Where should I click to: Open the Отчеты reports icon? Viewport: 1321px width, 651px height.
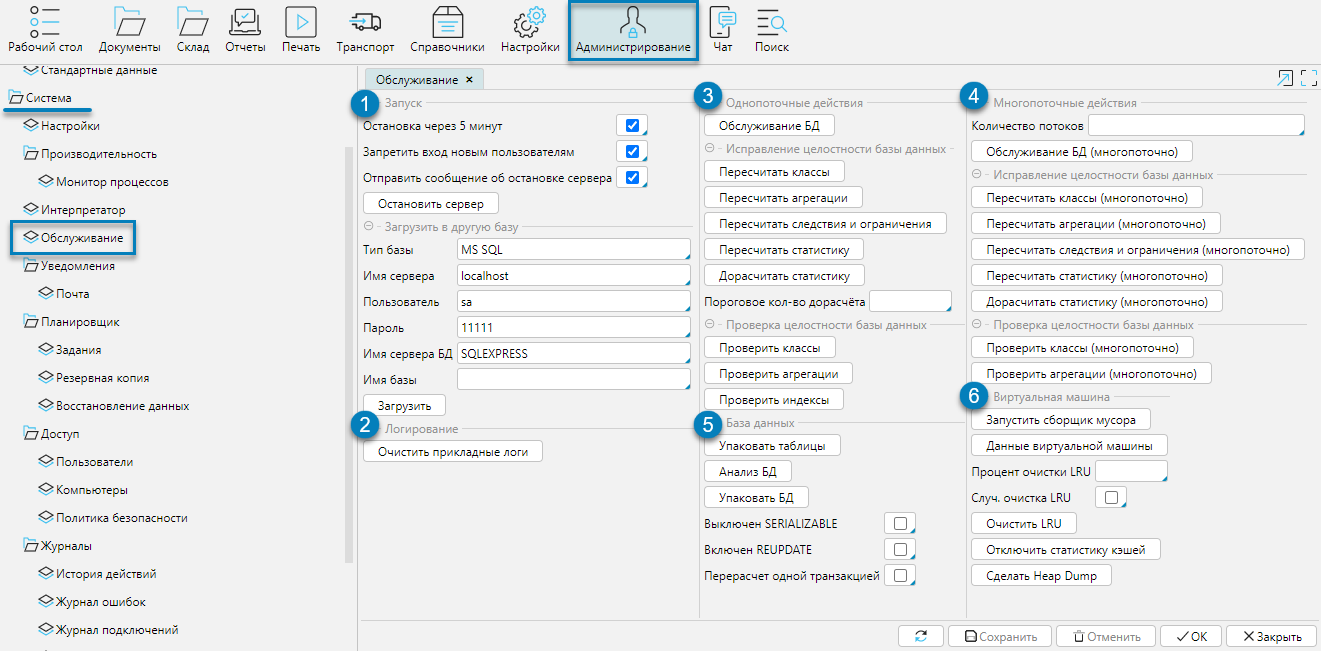245,22
